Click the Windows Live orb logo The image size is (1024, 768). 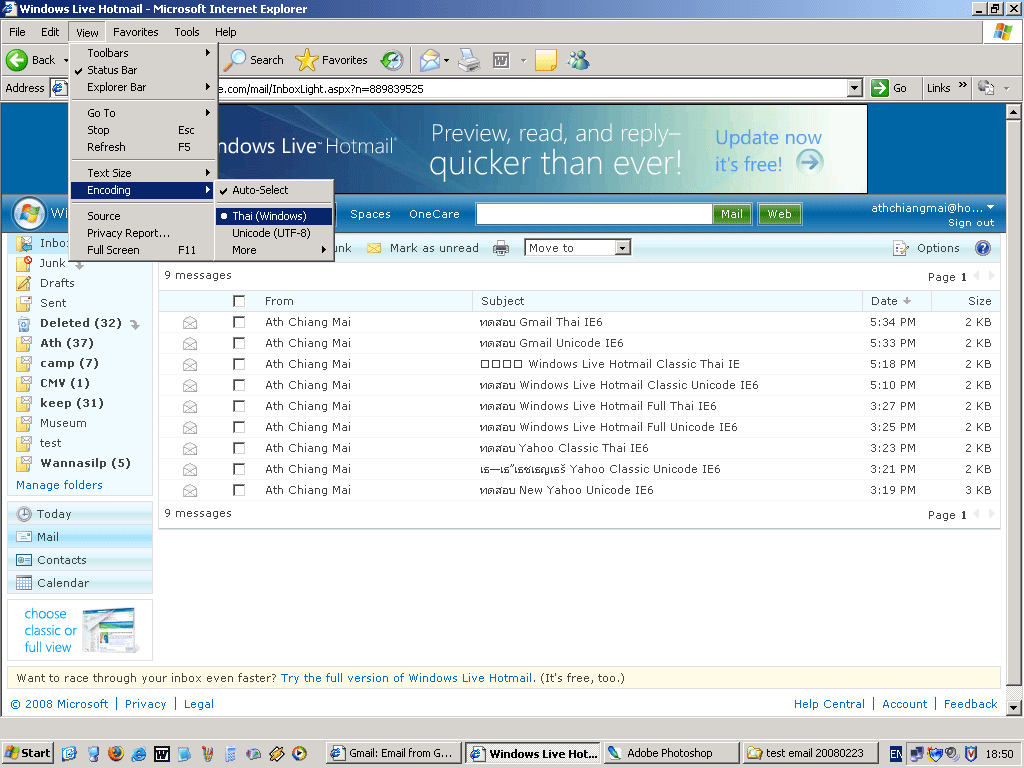29,213
